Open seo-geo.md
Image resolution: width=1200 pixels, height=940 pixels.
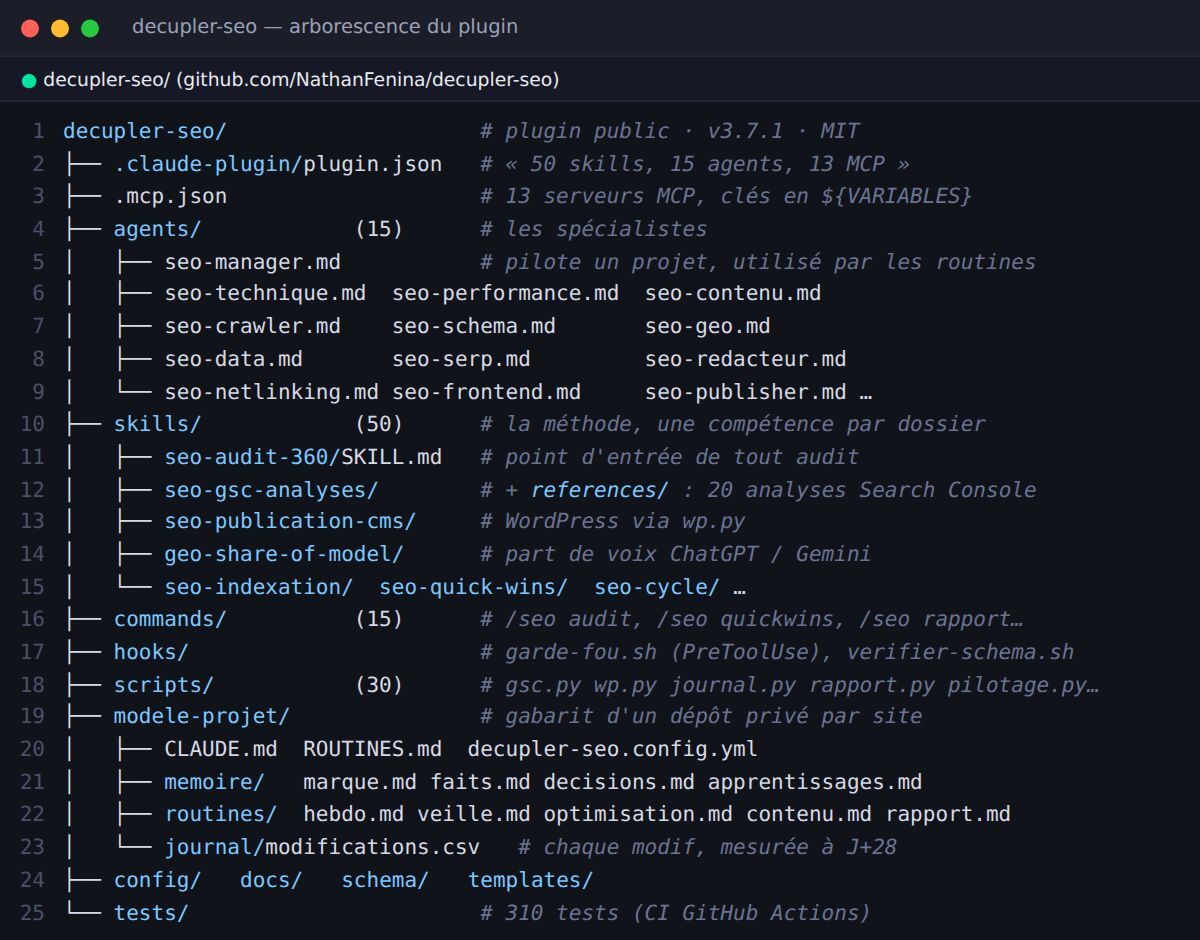pyautogui.click(x=707, y=327)
